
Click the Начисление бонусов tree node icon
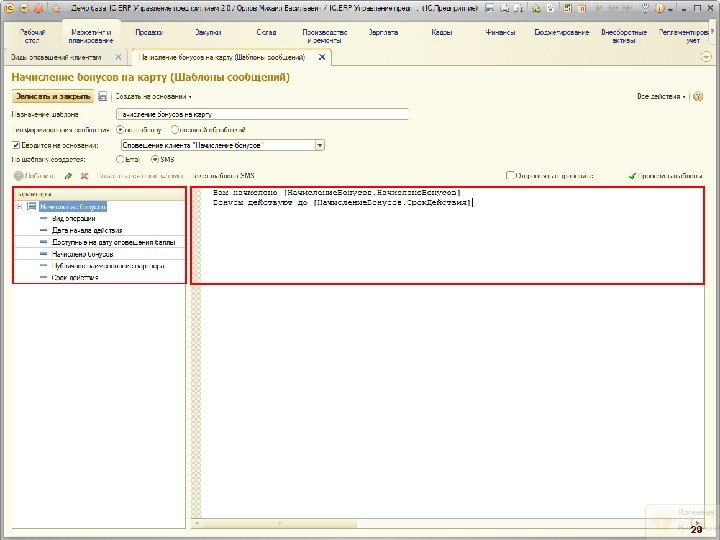coord(32,207)
